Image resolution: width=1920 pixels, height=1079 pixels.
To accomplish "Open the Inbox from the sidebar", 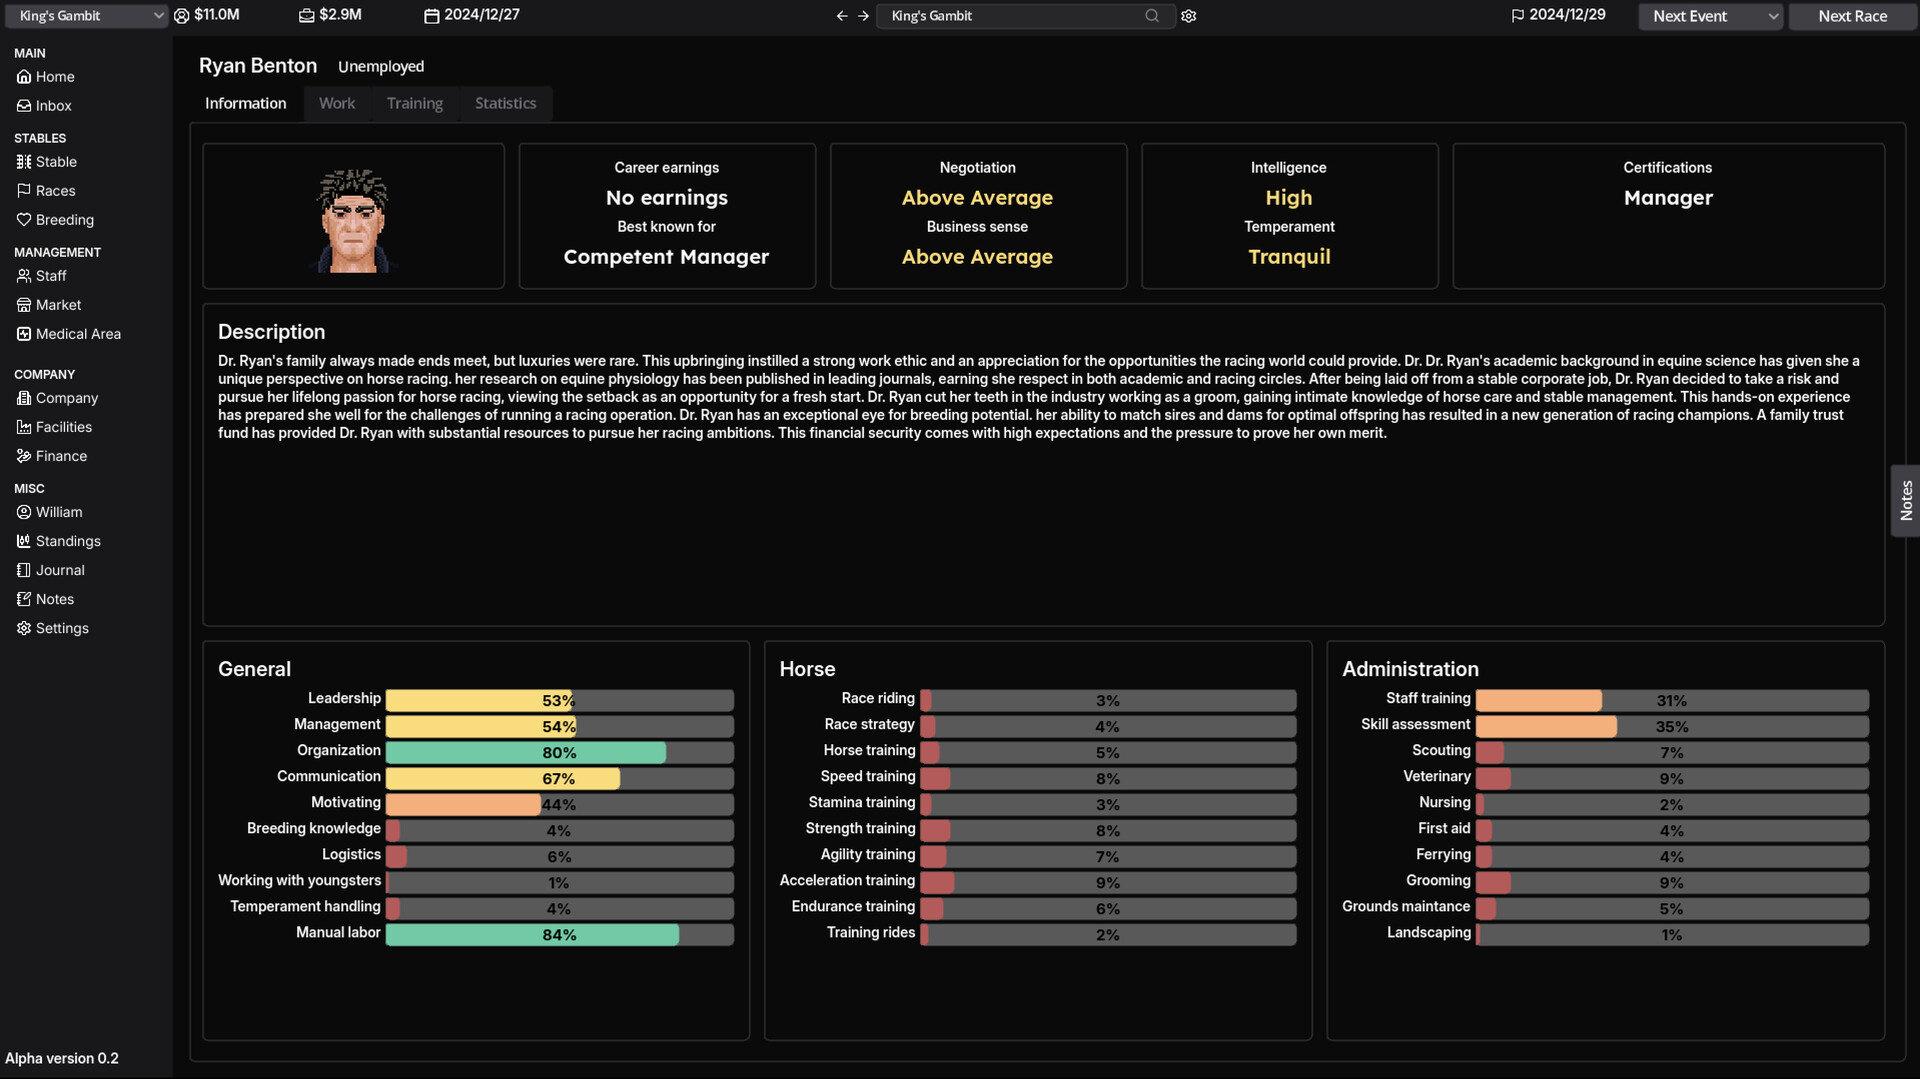I will (x=53, y=106).
